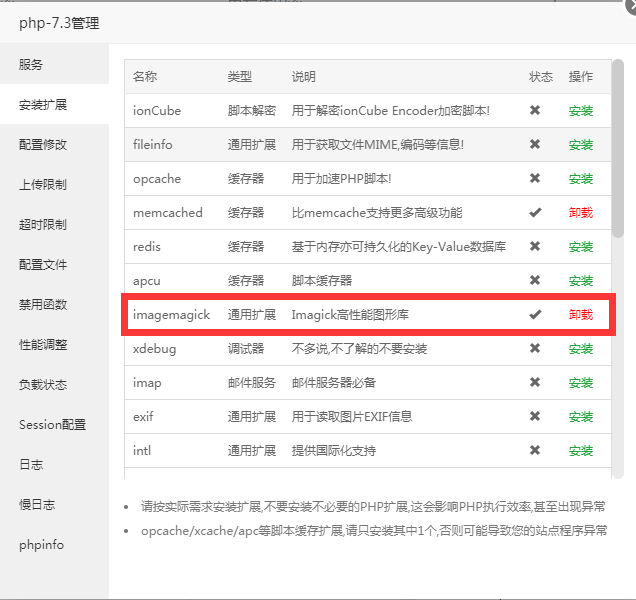
Task: Switch to 配置修改 section
Action: click(43, 145)
